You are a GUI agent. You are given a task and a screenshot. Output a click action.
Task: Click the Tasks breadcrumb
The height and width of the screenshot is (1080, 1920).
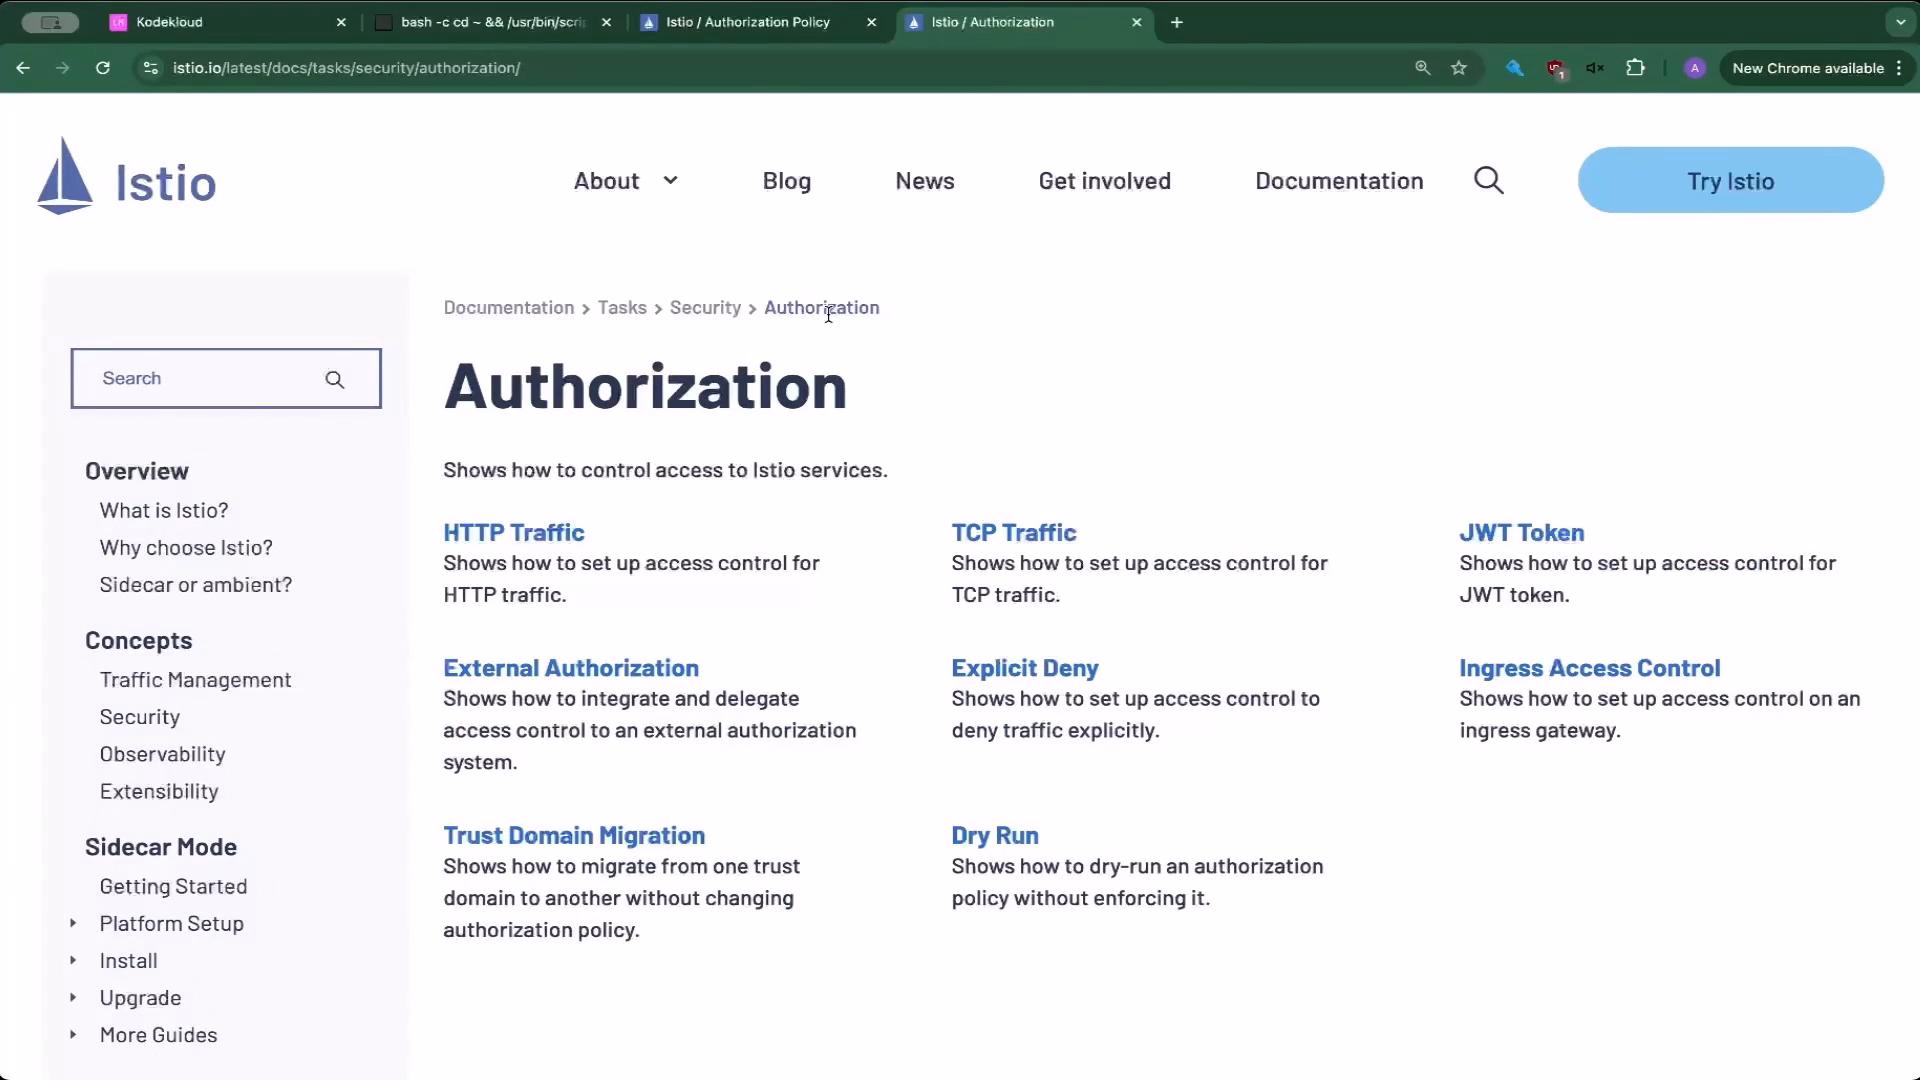click(x=622, y=308)
